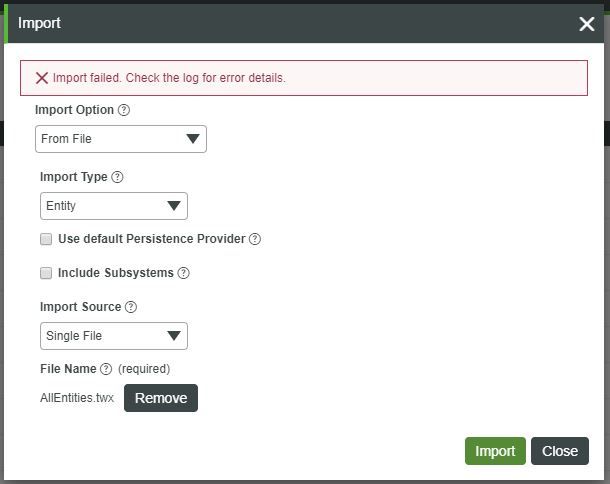Enable Use default Persistence Provider checkbox
Image resolution: width=610 pixels, height=484 pixels.
click(46, 240)
